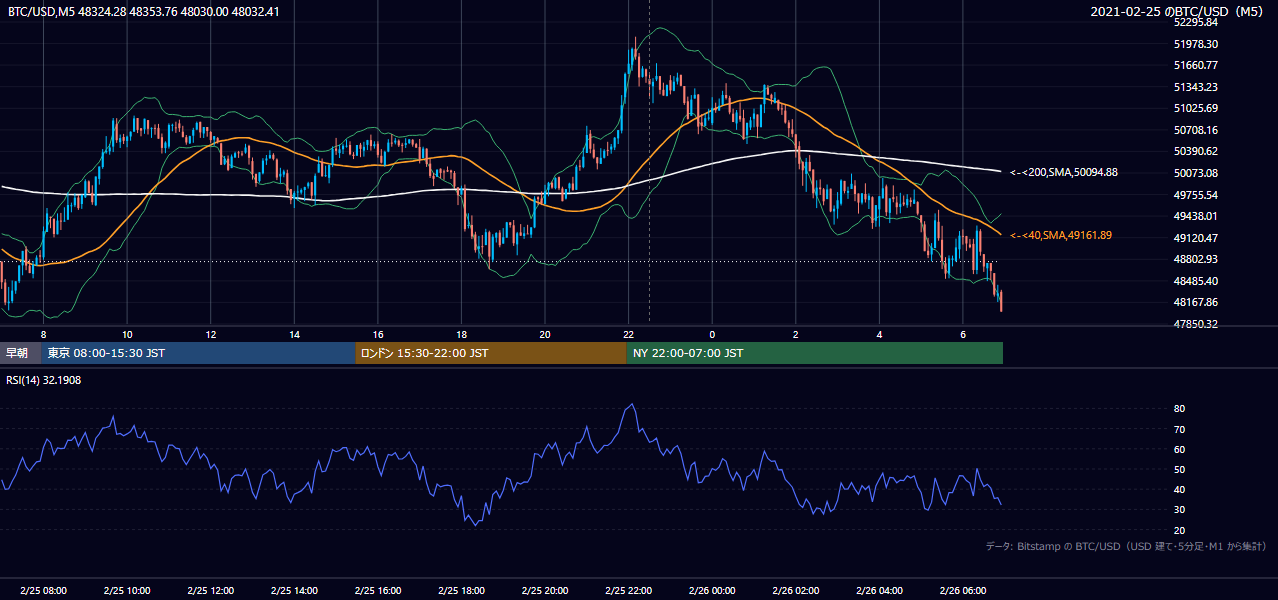Click the price axis label 48167.86

click(1195, 302)
